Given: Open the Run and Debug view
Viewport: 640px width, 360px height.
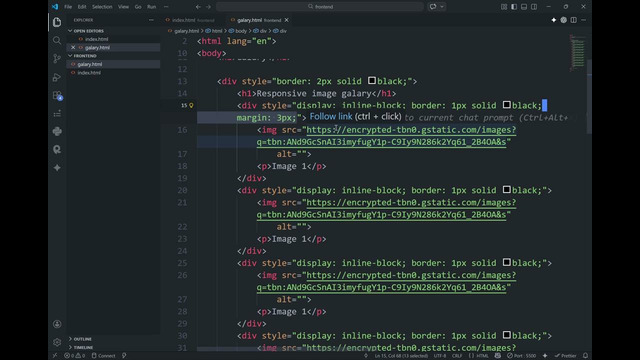Looking at the screenshot, I should pyautogui.click(x=57, y=77).
